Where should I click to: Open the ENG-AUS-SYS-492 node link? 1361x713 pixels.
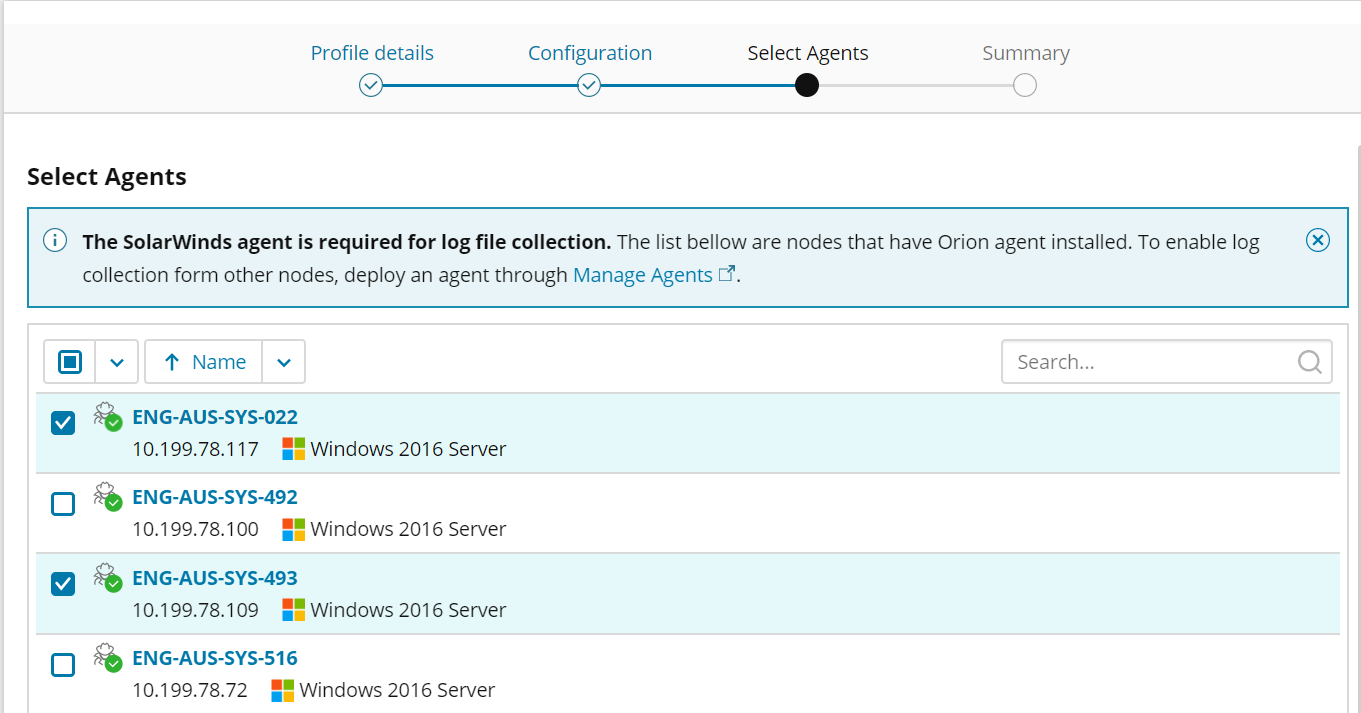(x=215, y=497)
